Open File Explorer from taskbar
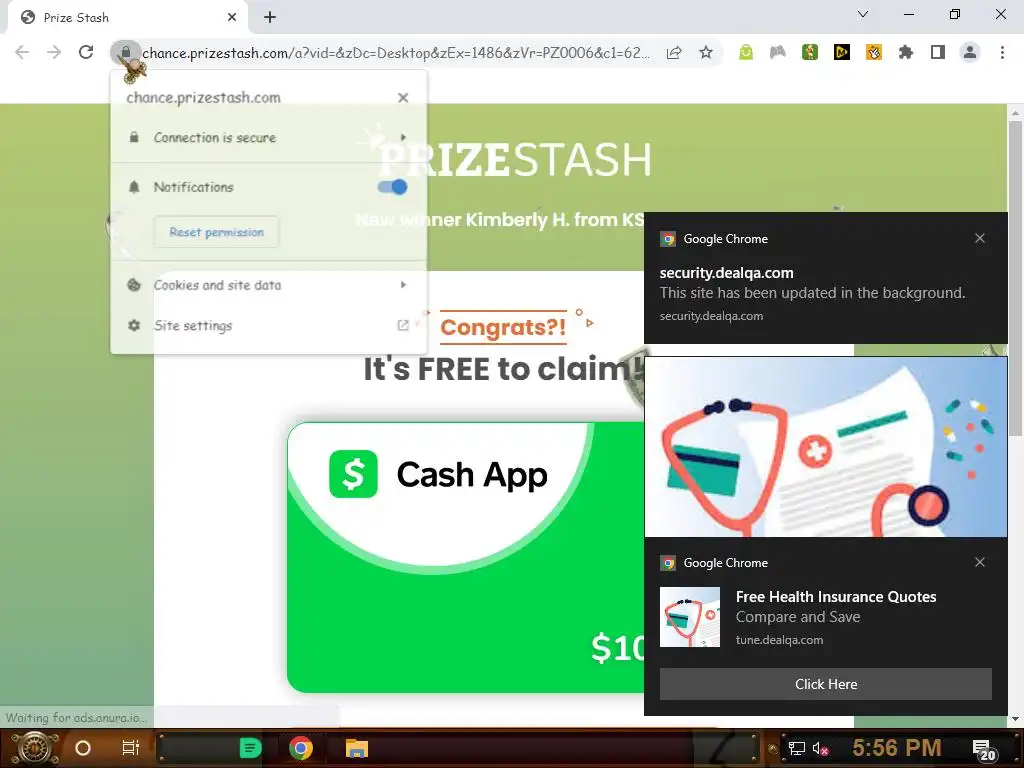Image resolution: width=1024 pixels, height=768 pixels. tap(357, 748)
